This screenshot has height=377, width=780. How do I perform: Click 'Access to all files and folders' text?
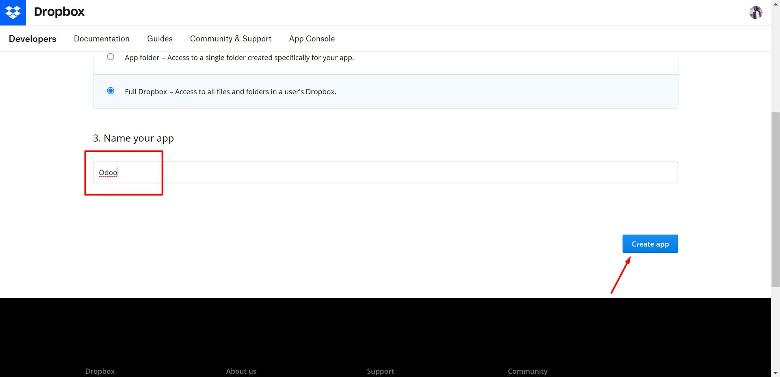pos(255,92)
